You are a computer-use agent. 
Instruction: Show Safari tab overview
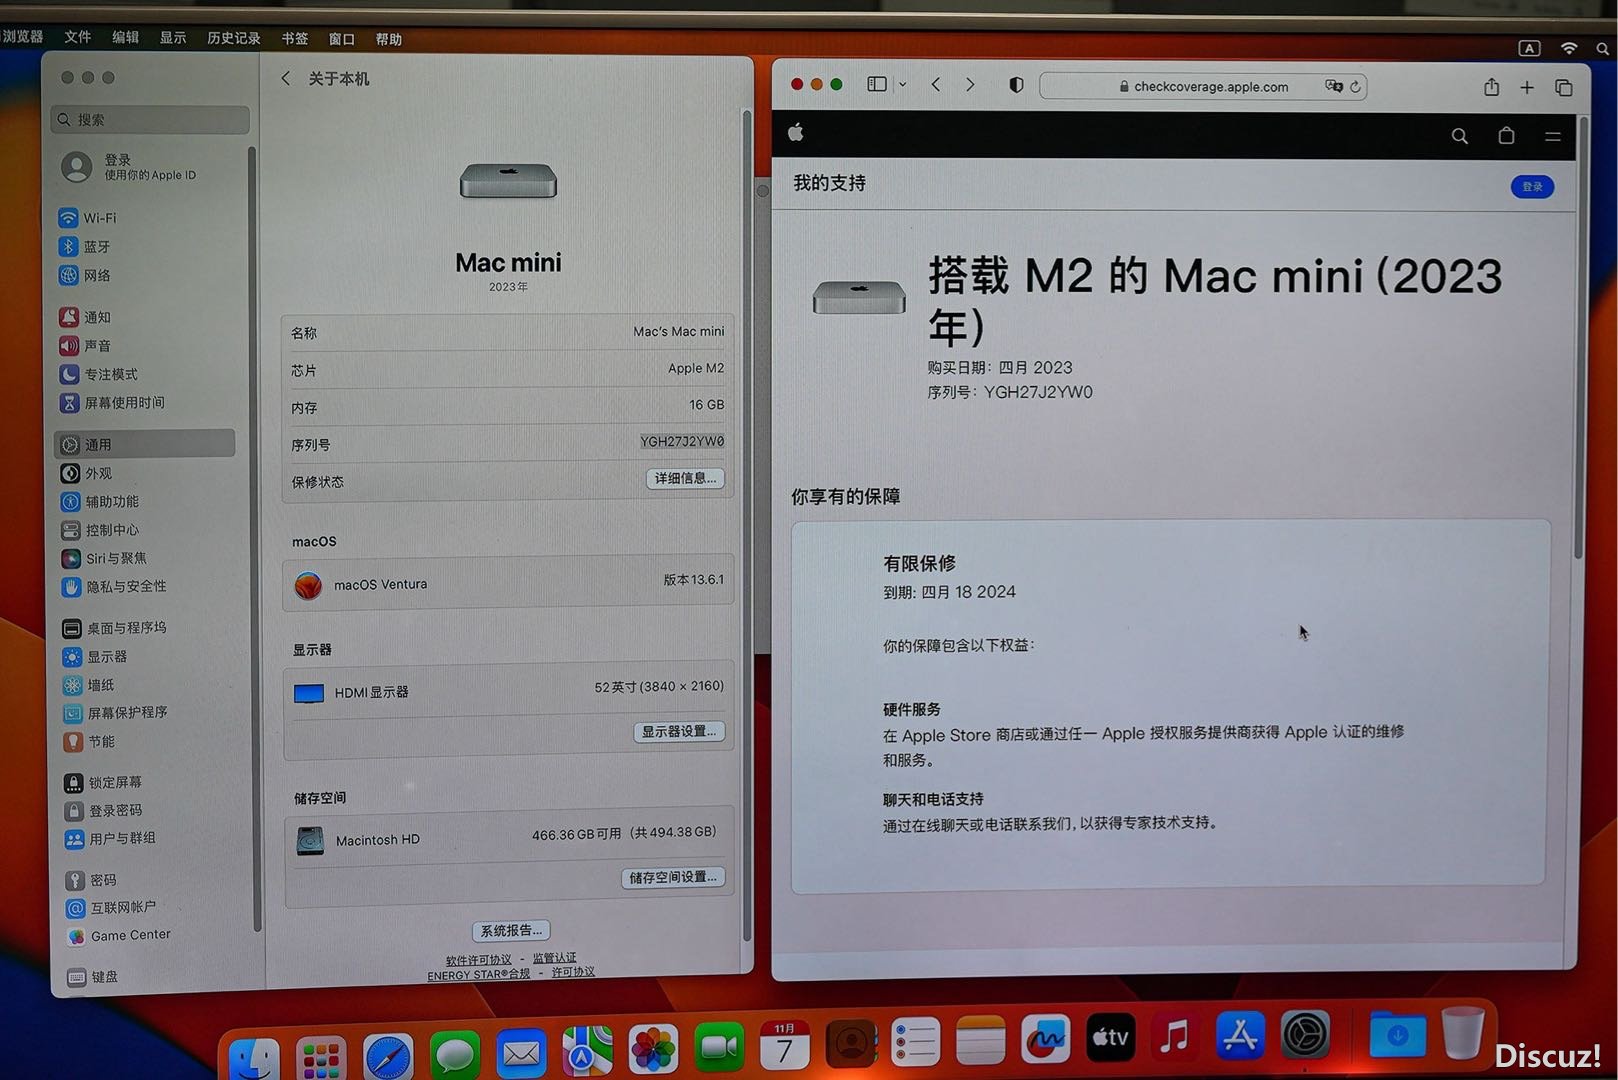(1564, 88)
